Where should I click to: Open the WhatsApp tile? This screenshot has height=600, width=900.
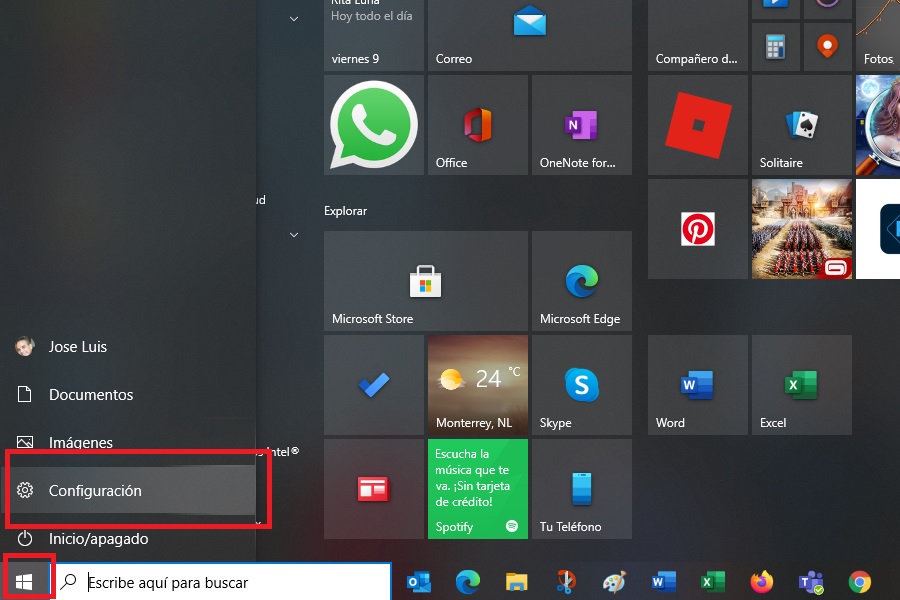[373, 124]
